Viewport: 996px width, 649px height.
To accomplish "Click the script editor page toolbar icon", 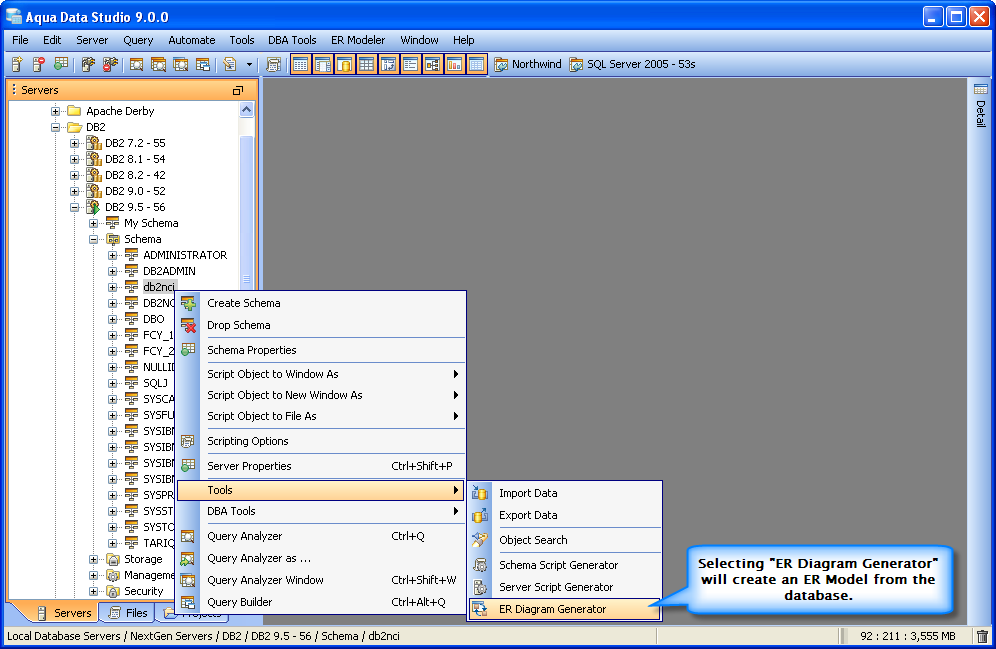I will coord(230,64).
